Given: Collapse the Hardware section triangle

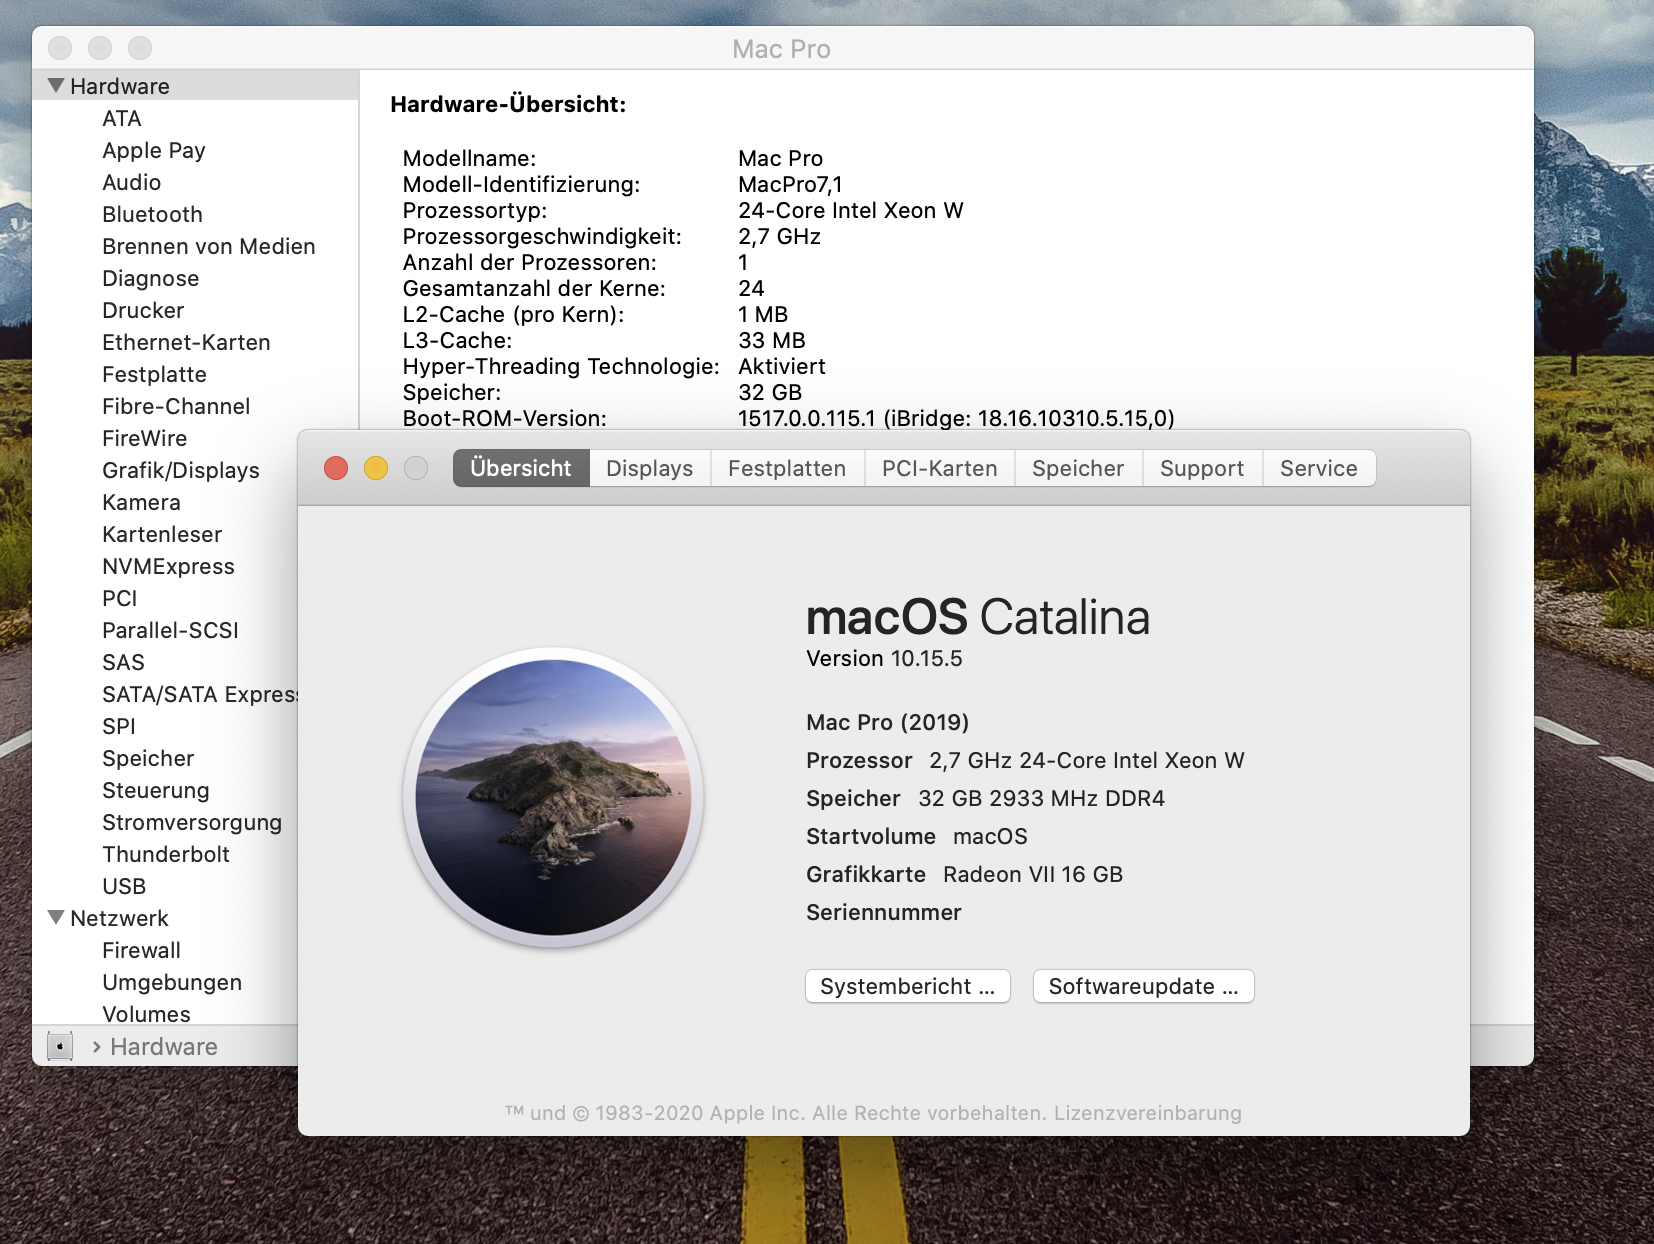Looking at the screenshot, I should (x=56, y=86).
